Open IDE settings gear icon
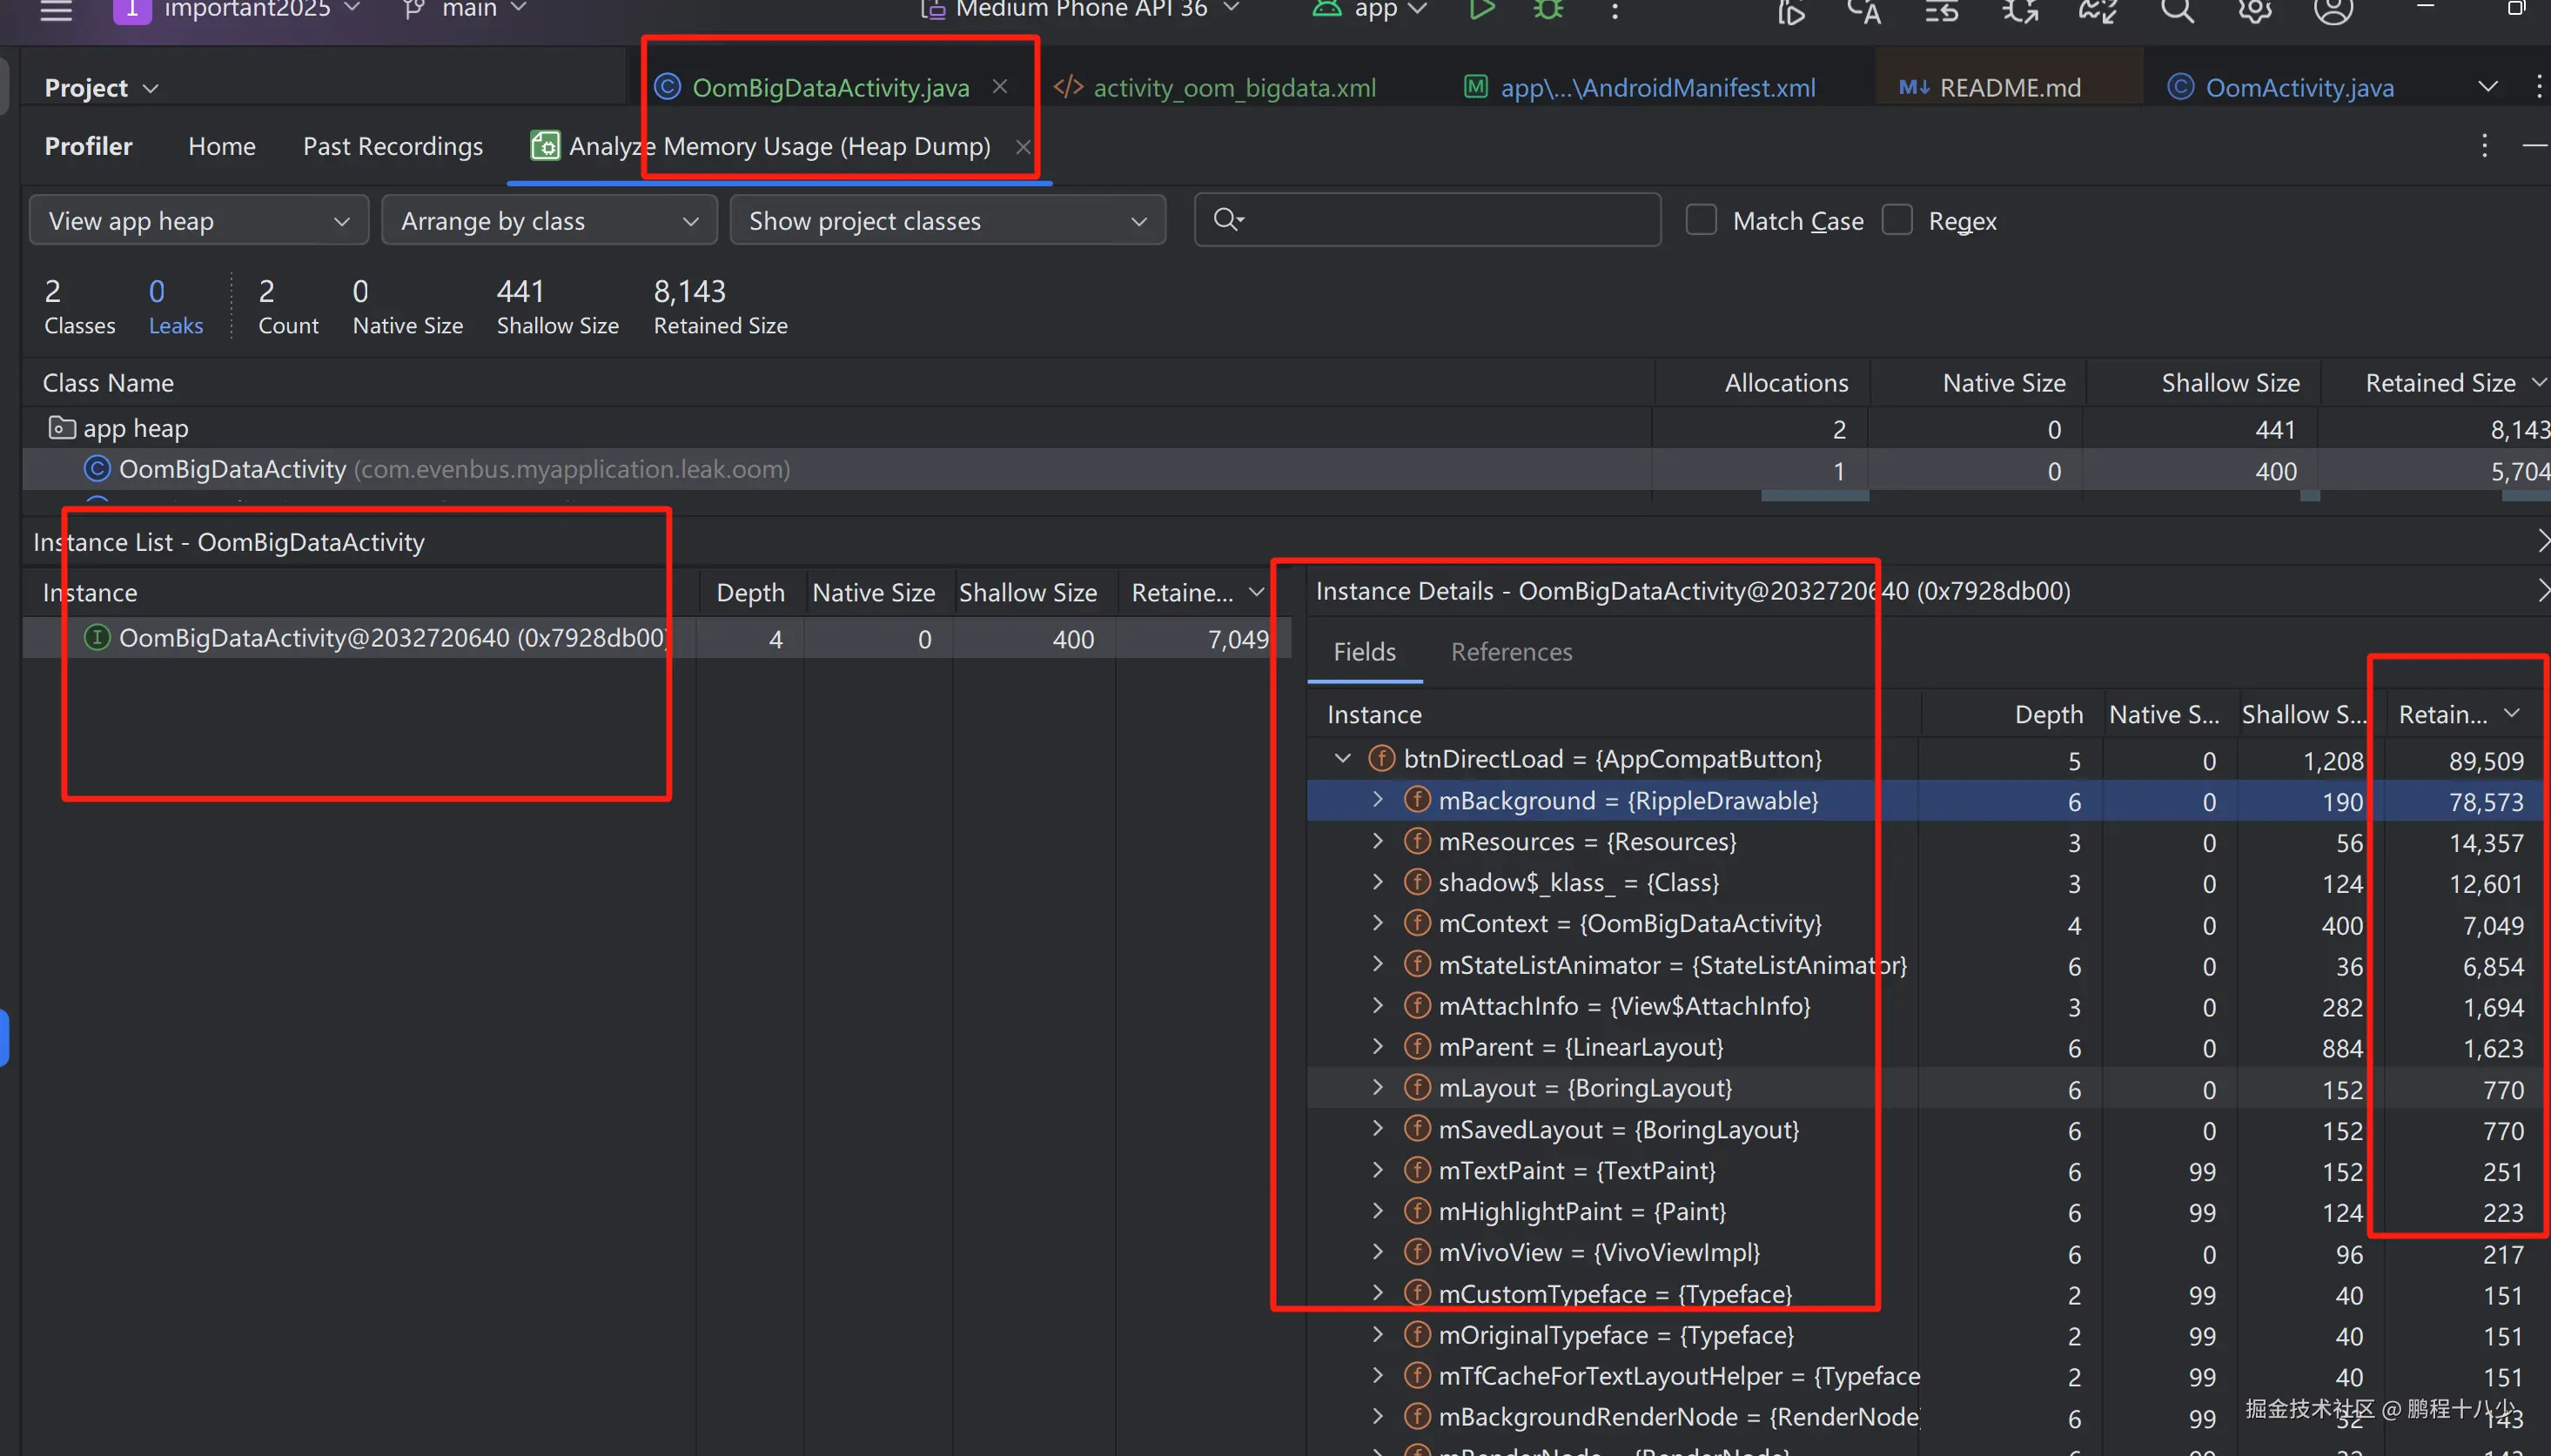2551x1456 pixels. coord(2254,11)
